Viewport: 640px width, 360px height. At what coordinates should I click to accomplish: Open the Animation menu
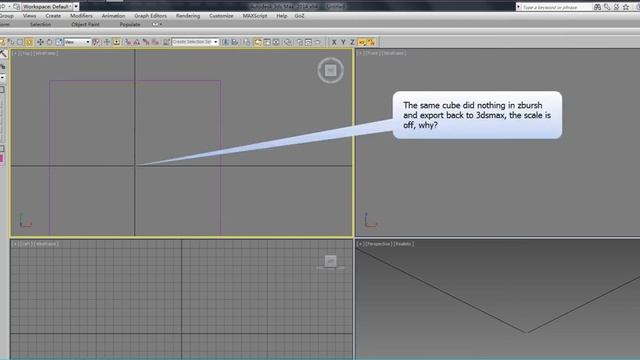pyautogui.click(x=113, y=16)
